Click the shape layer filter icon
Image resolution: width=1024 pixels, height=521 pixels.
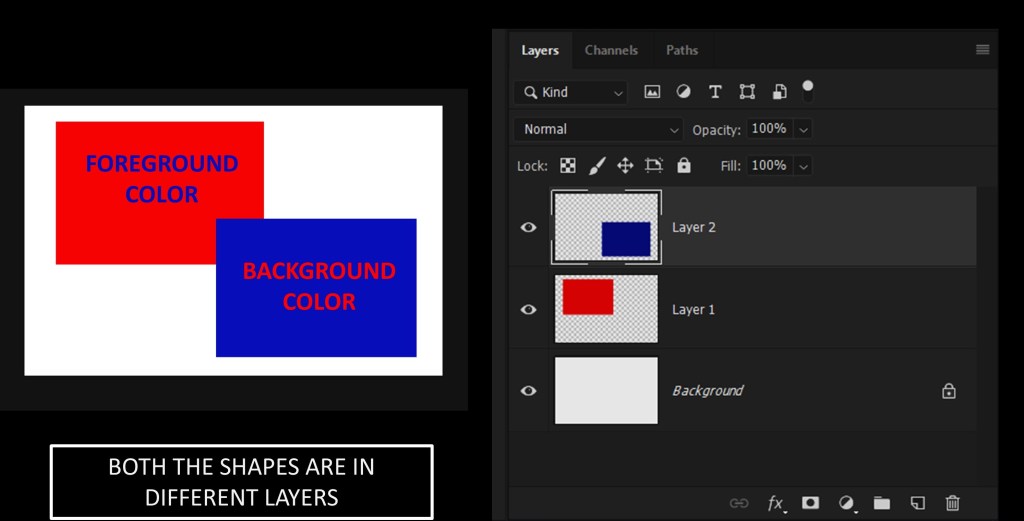click(747, 92)
